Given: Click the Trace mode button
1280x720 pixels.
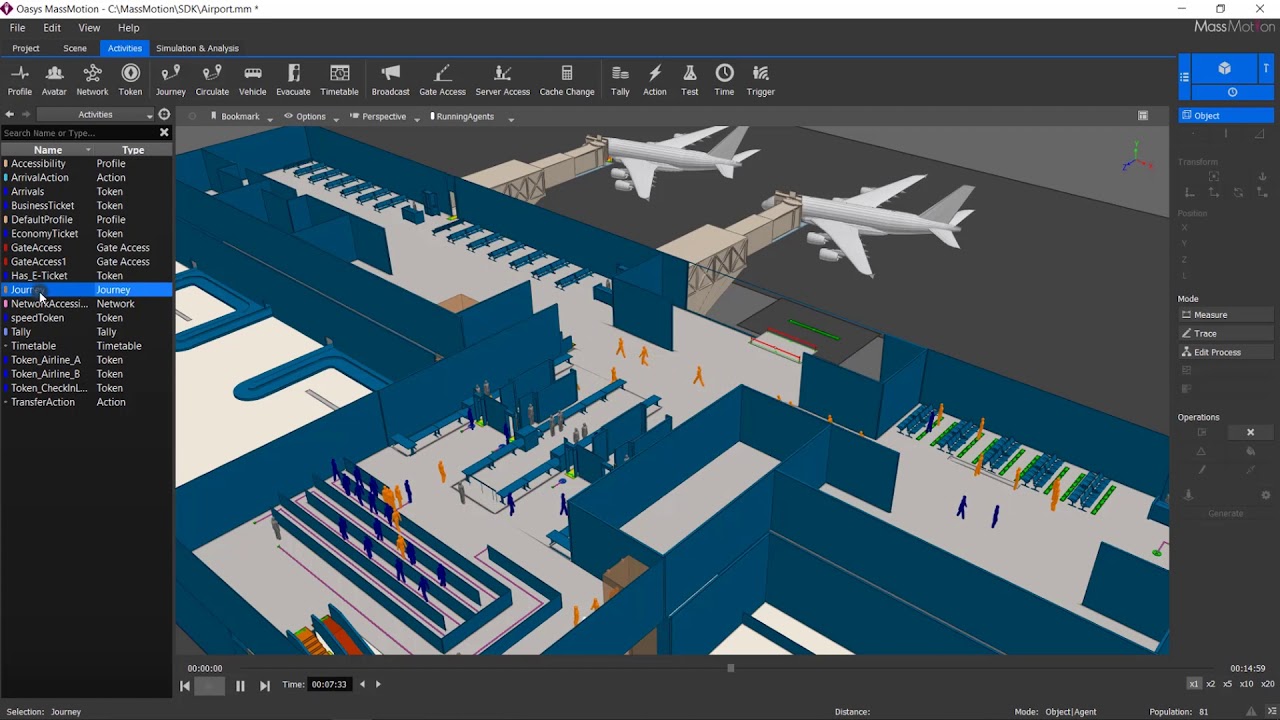Looking at the screenshot, I should click(x=1226, y=333).
